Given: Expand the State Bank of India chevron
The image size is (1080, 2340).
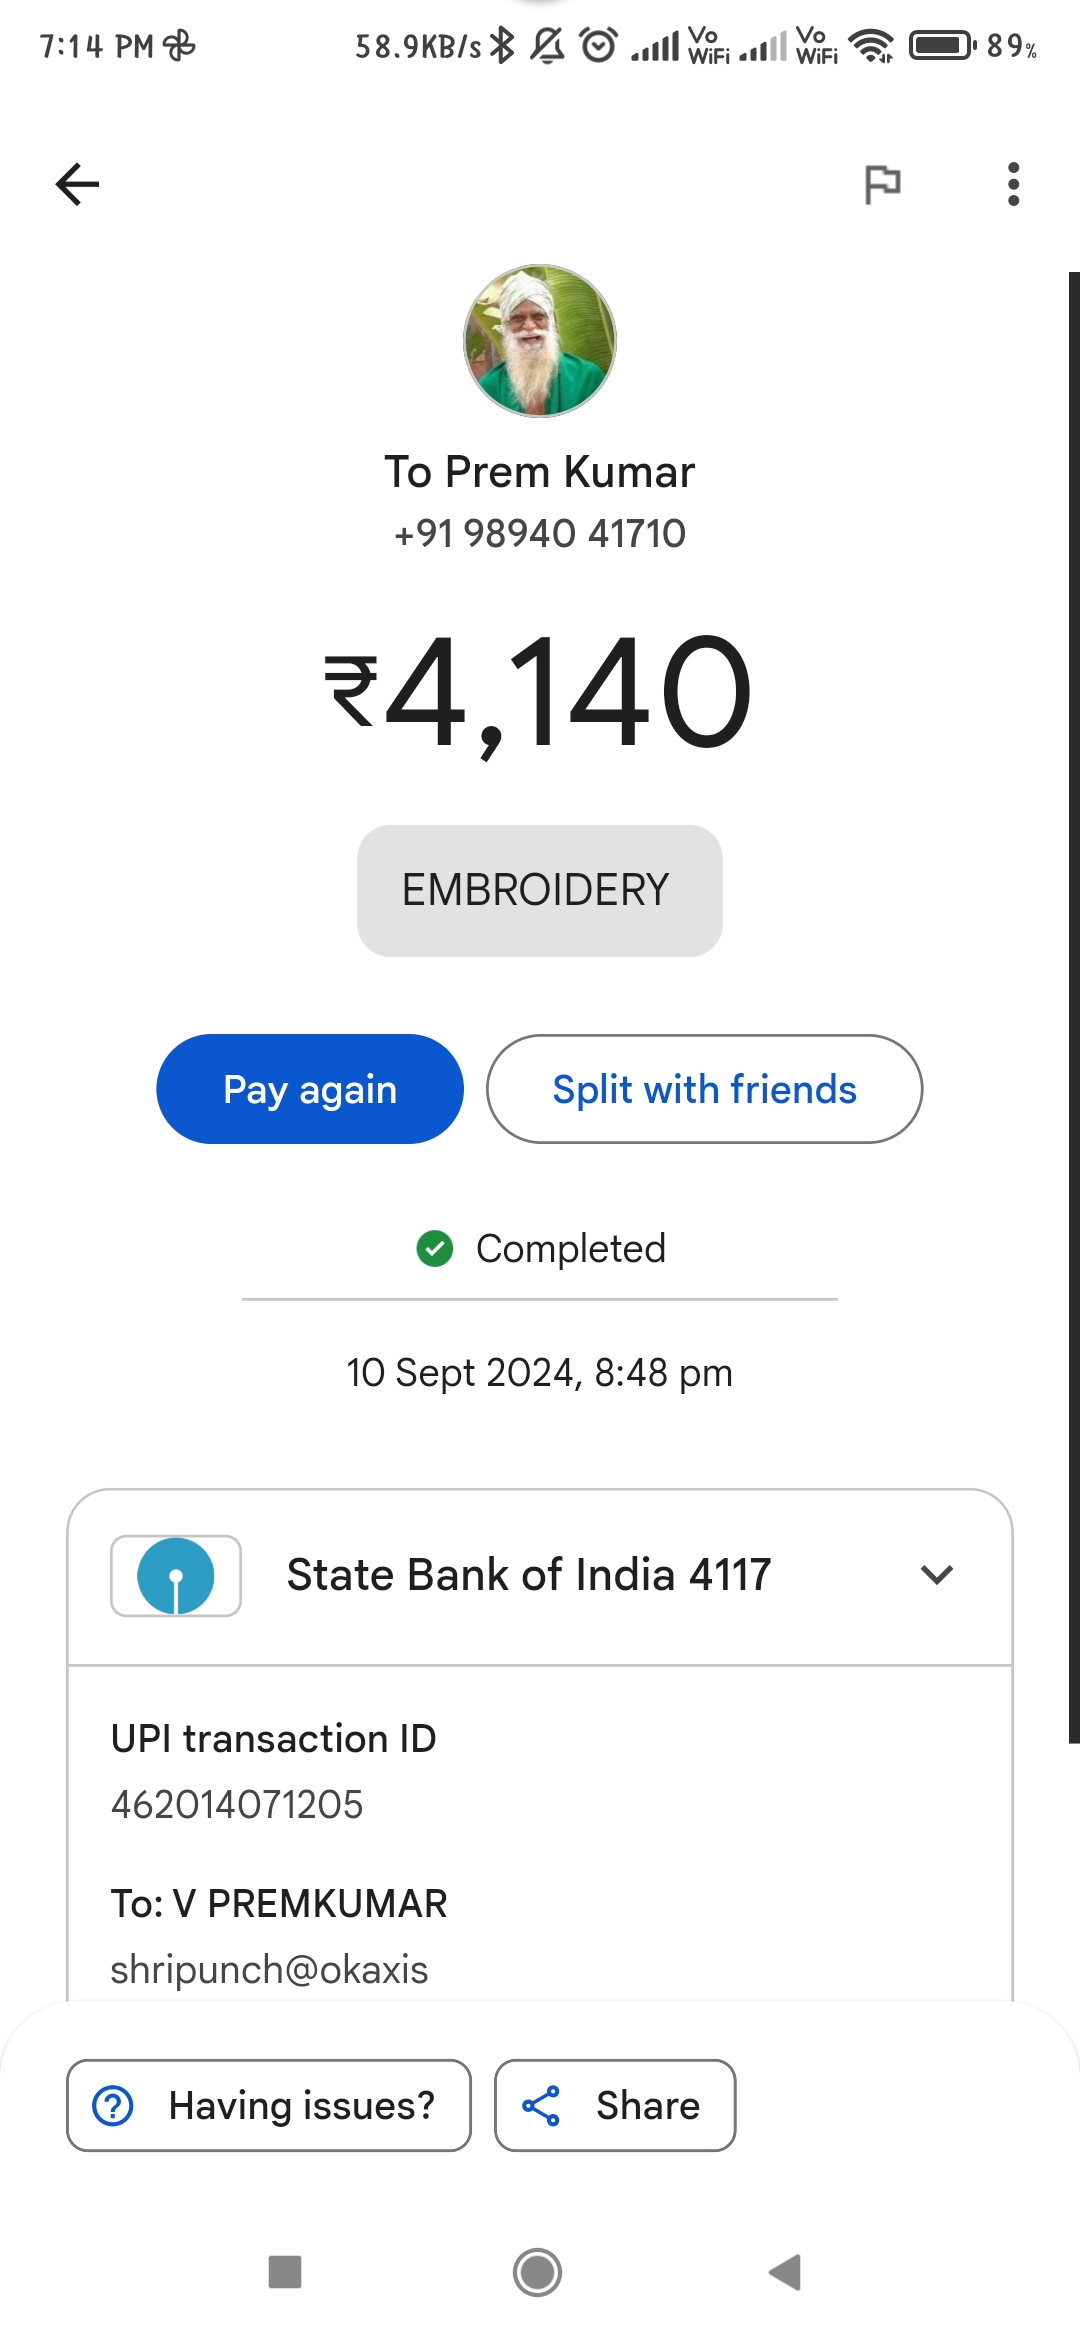Looking at the screenshot, I should pyautogui.click(x=937, y=1575).
